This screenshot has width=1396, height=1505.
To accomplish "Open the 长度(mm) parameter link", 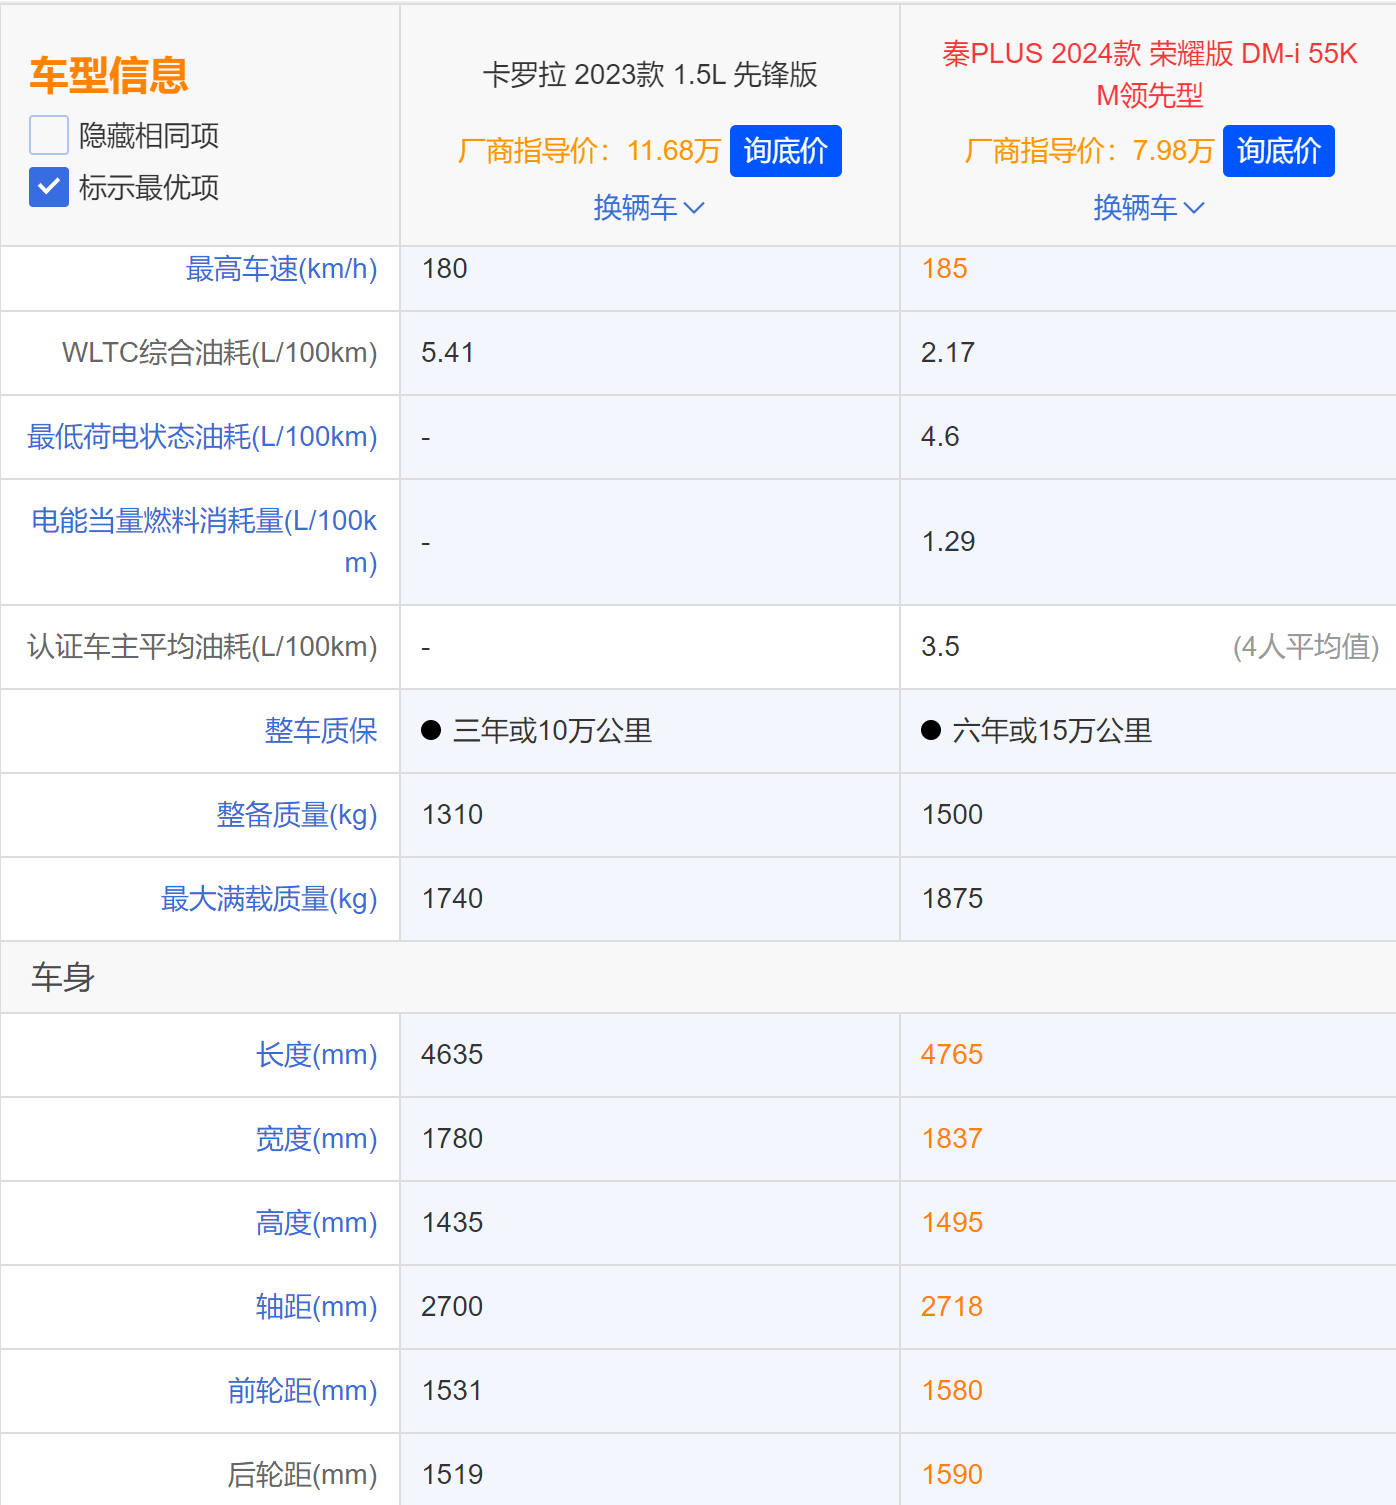I will click(x=317, y=1055).
